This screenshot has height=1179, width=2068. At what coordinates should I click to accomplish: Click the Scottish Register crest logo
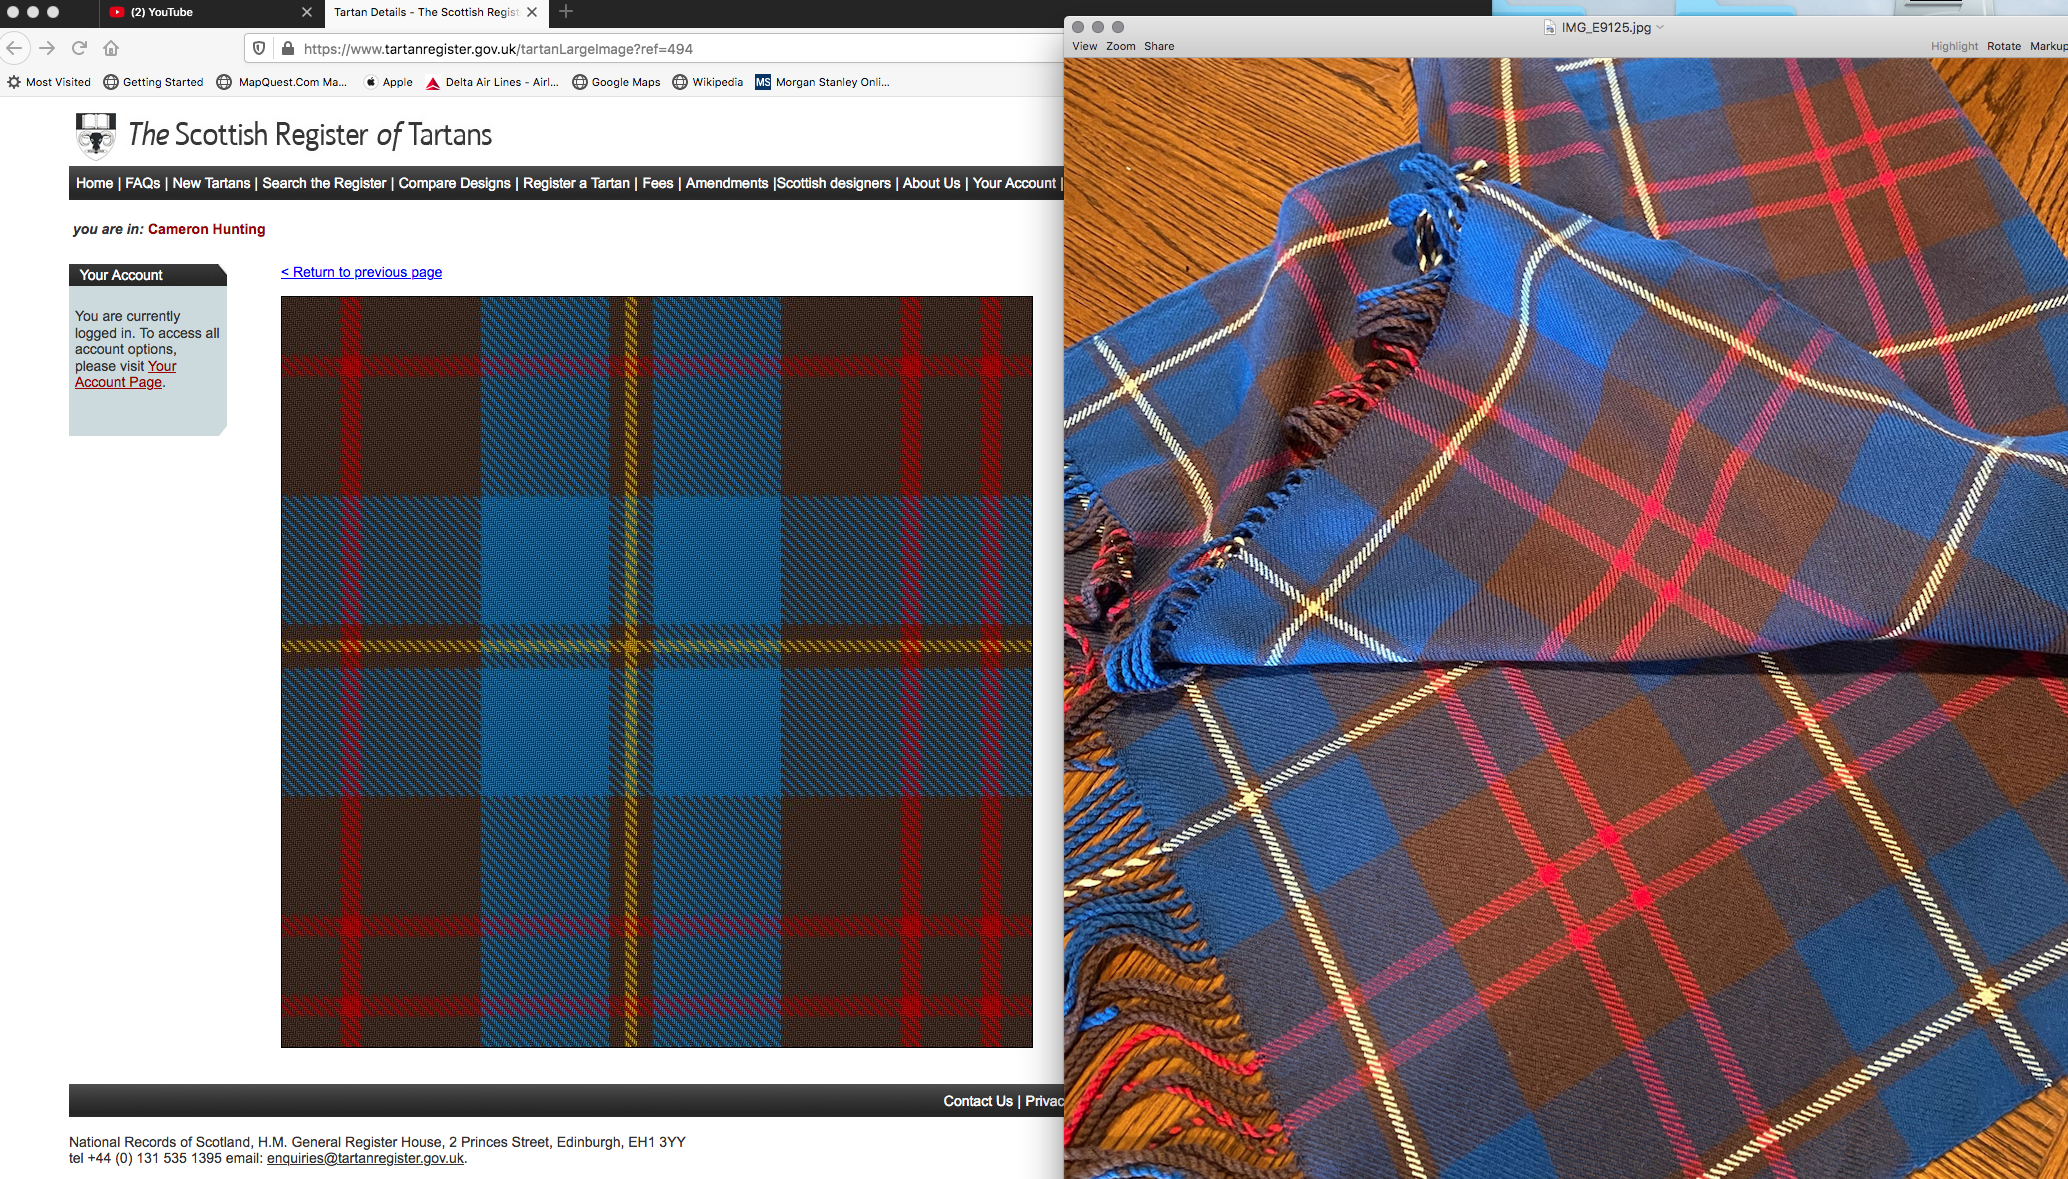click(x=96, y=135)
